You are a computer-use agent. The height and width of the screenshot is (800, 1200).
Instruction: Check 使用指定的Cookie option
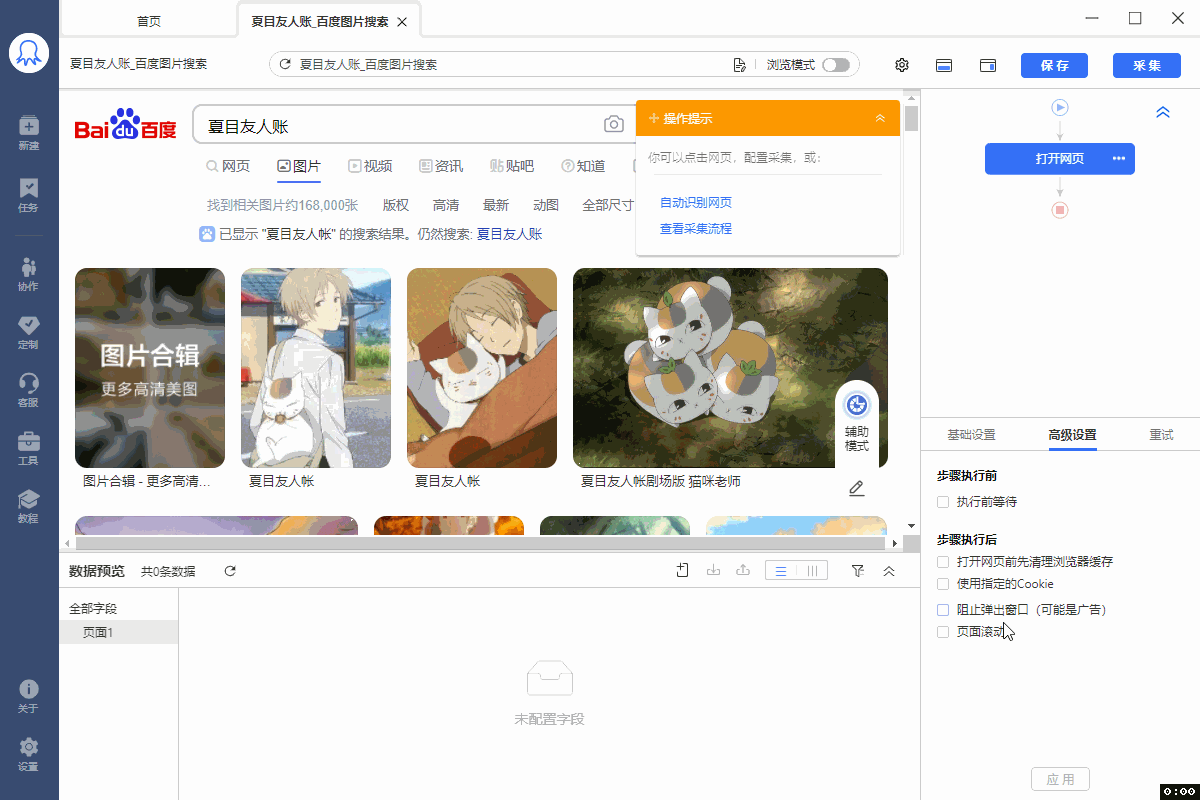click(x=943, y=584)
